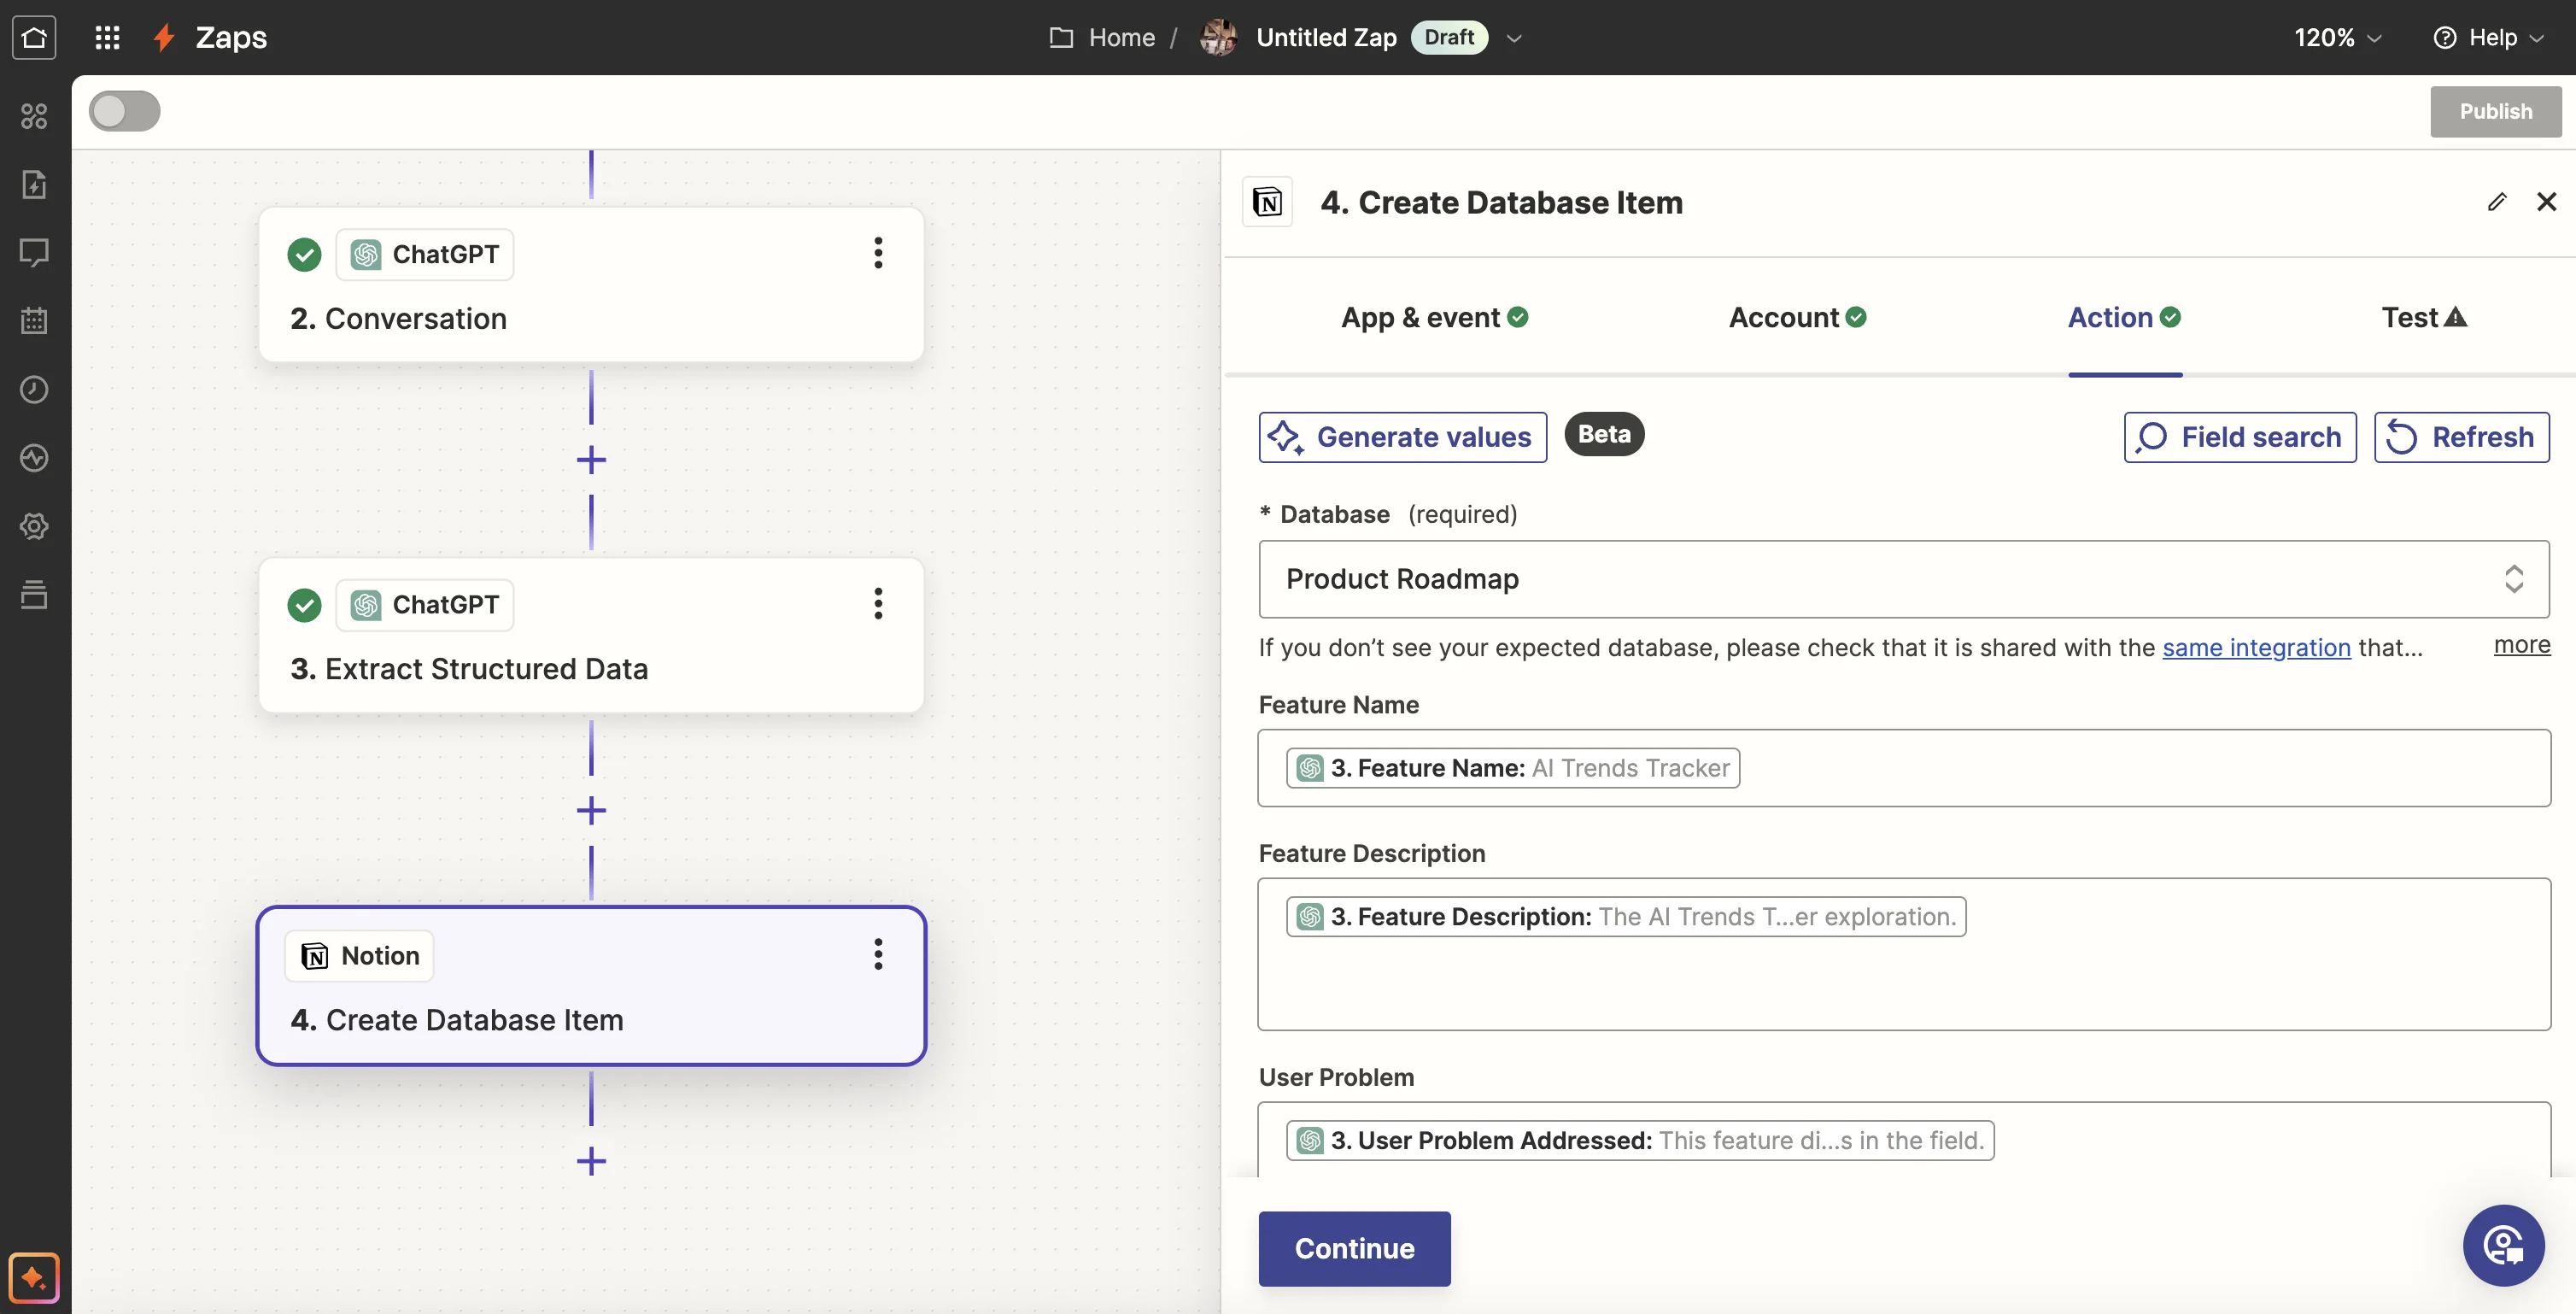This screenshot has height=1314, width=2576.
Task: Open the settings gear in left sidebar
Action: [x=34, y=526]
